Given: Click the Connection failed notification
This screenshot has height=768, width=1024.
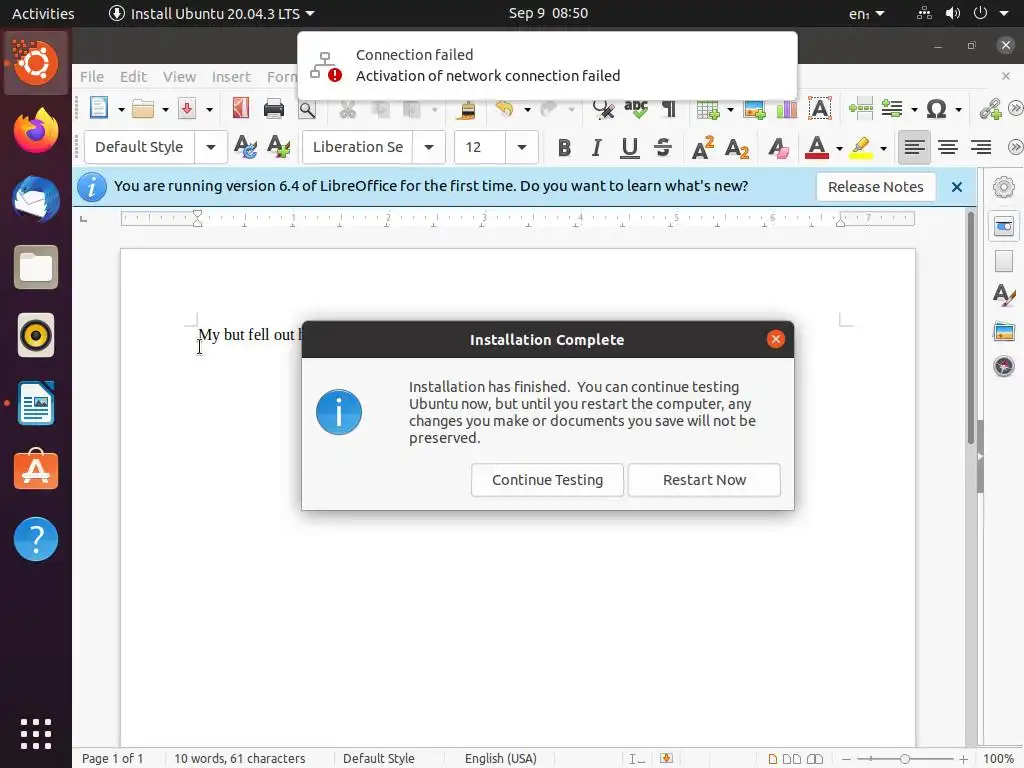Looking at the screenshot, I should pos(547,65).
